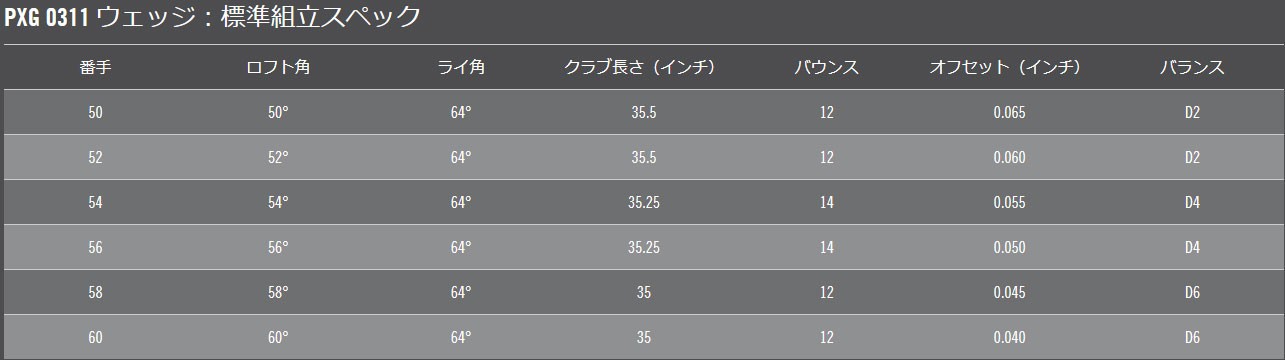Screen dimensions: 1285x360
Task: Click the 0.040 offset cell
Action: coord(1010,338)
